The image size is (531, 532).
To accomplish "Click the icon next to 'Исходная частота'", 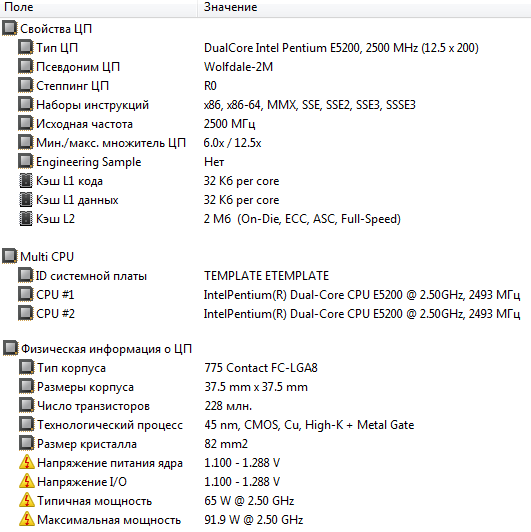I will pos(25,123).
